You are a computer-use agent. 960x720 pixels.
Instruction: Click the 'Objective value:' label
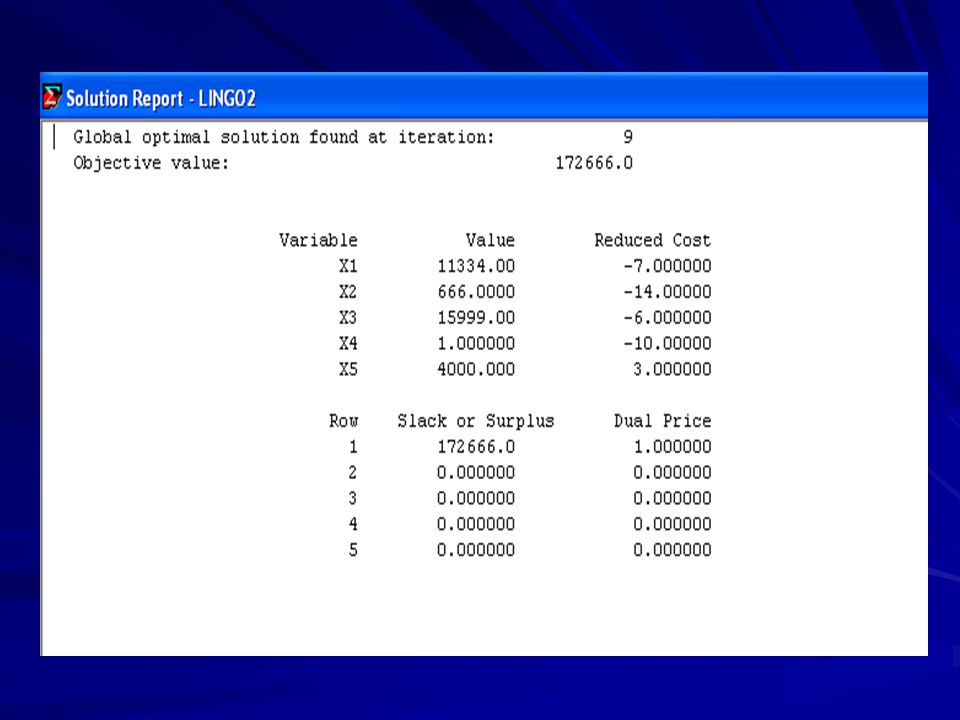[x=151, y=163]
